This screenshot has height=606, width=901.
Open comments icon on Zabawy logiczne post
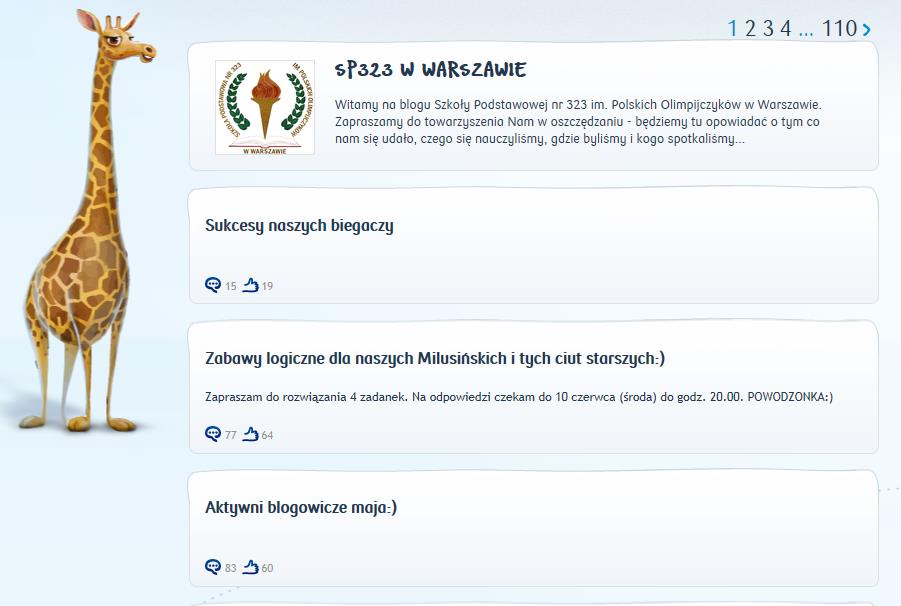tap(213, 434)
